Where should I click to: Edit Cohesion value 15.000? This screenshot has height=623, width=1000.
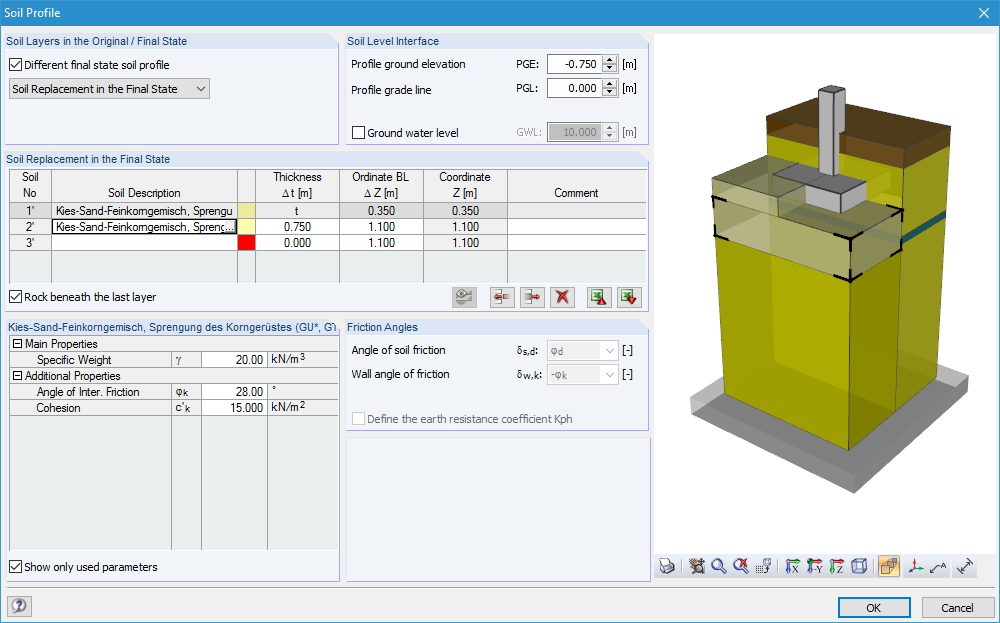coord(234,407)
